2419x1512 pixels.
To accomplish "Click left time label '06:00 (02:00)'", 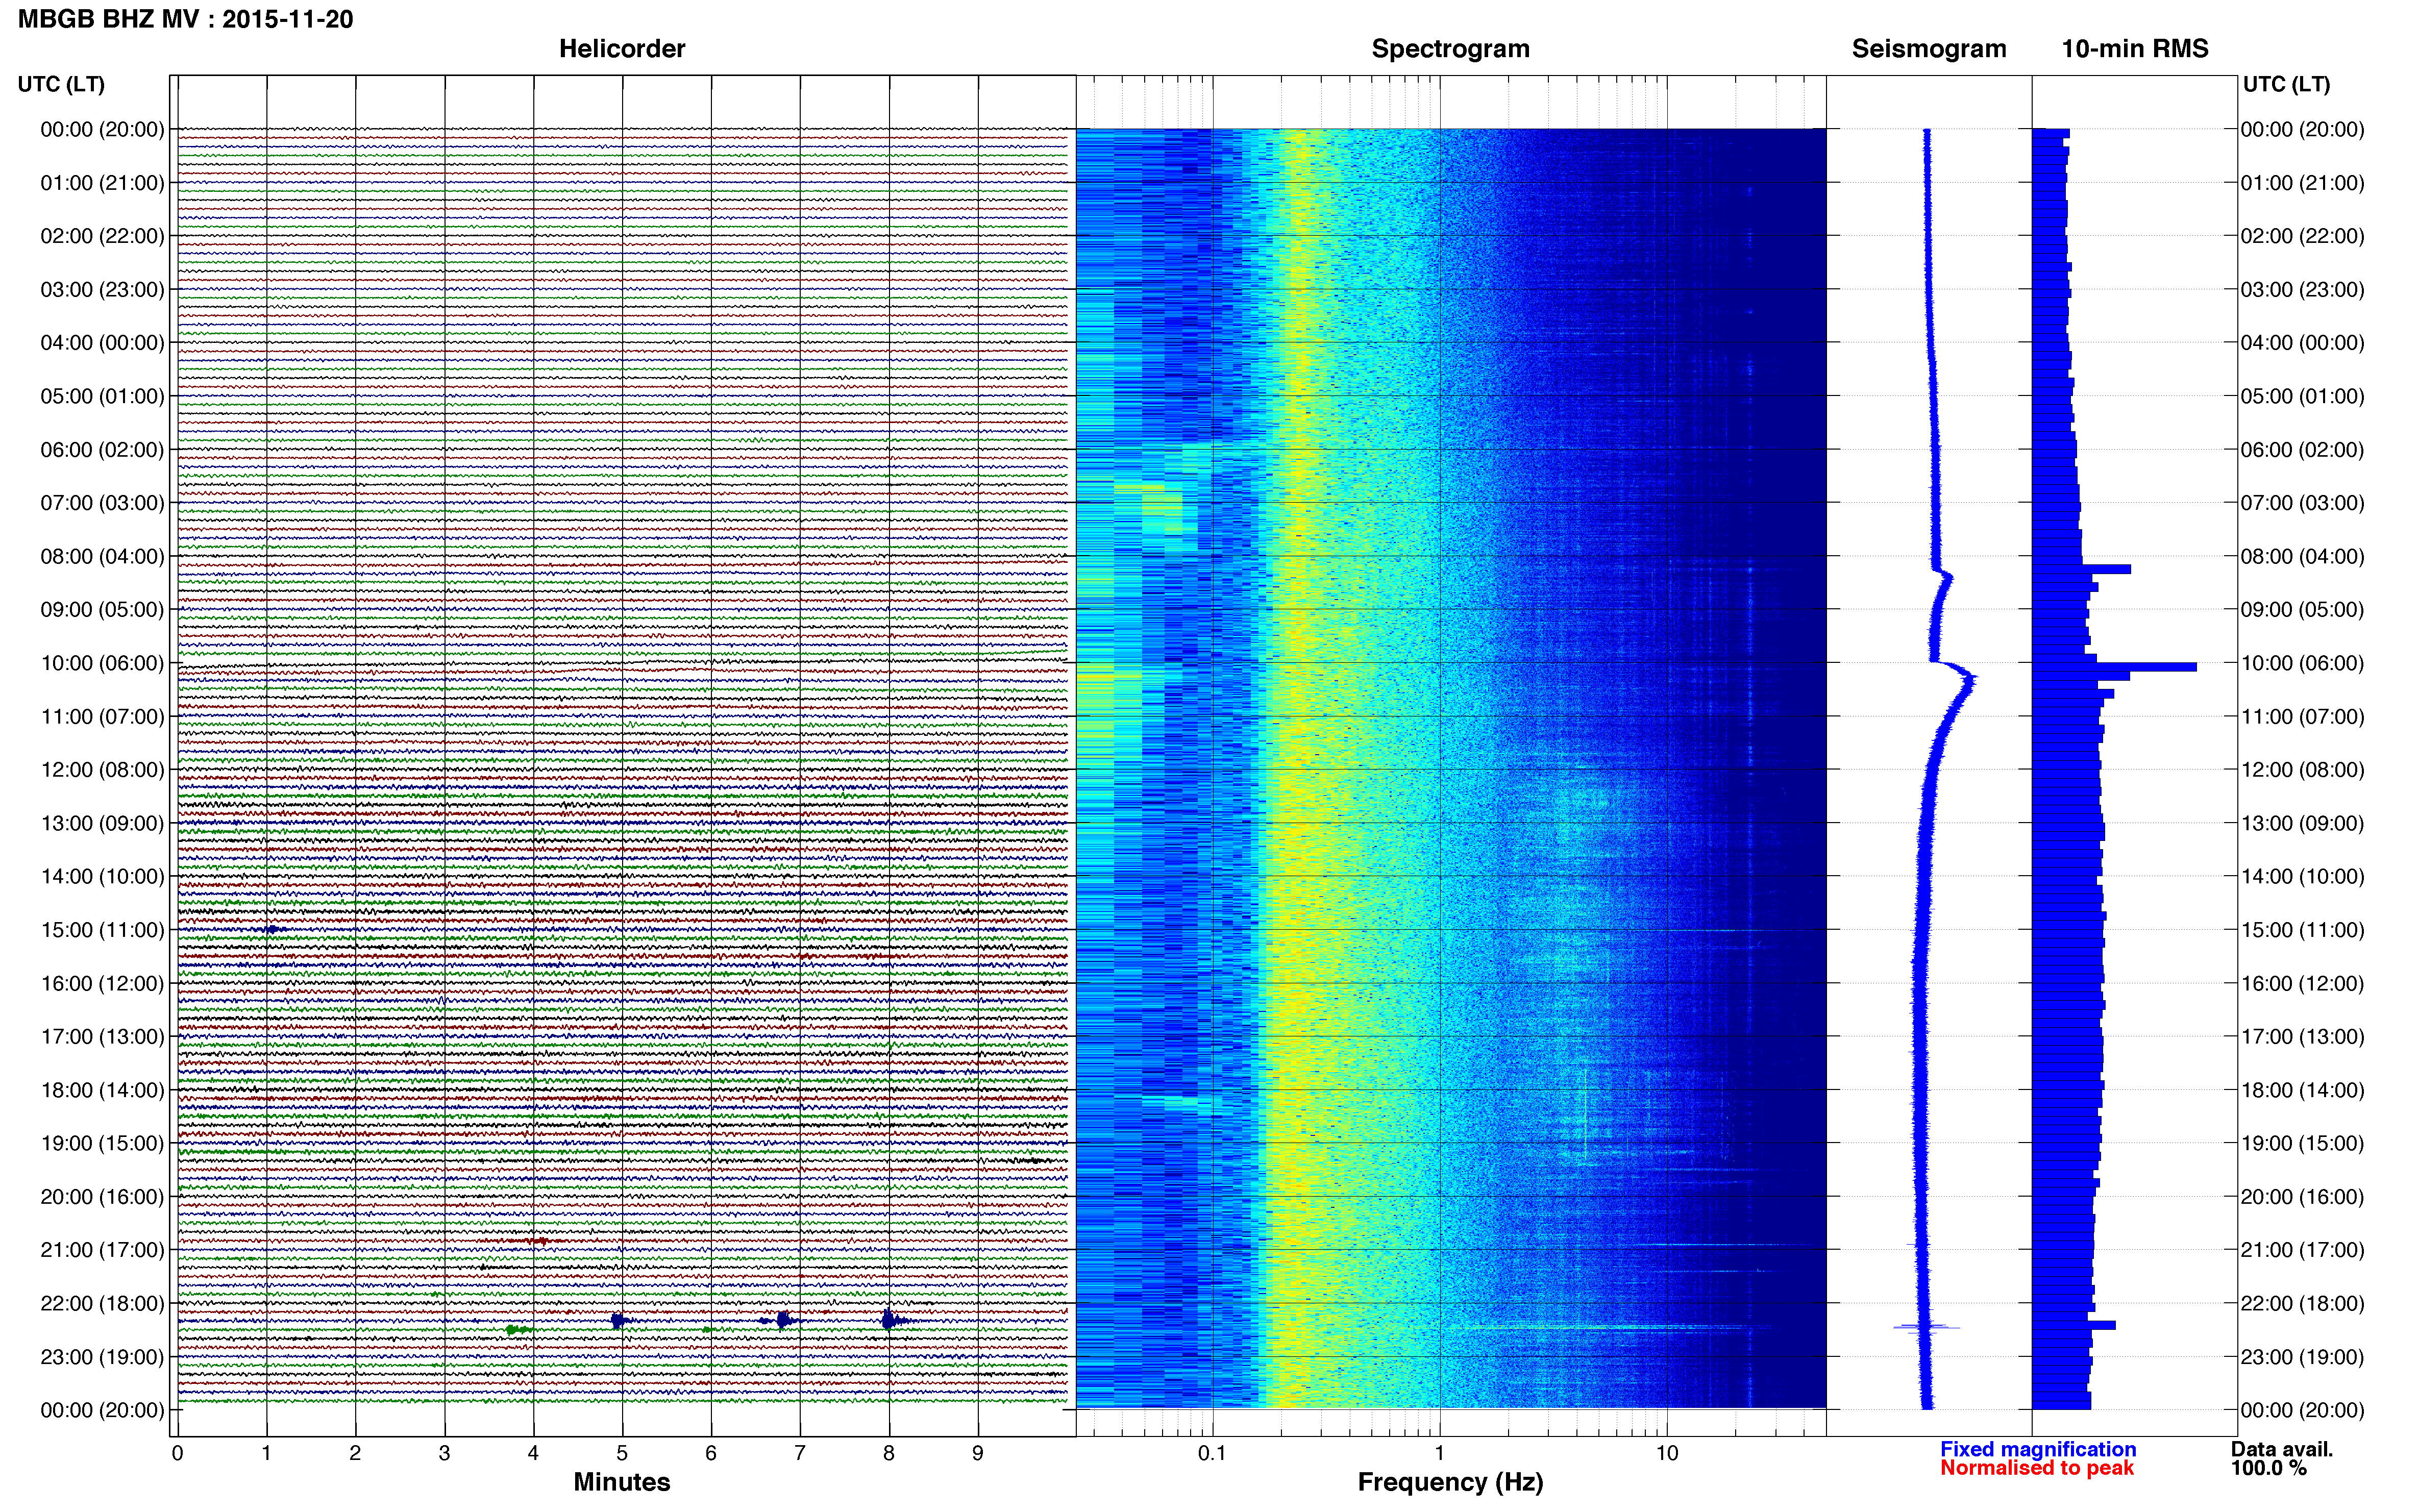I will (102, 450).
